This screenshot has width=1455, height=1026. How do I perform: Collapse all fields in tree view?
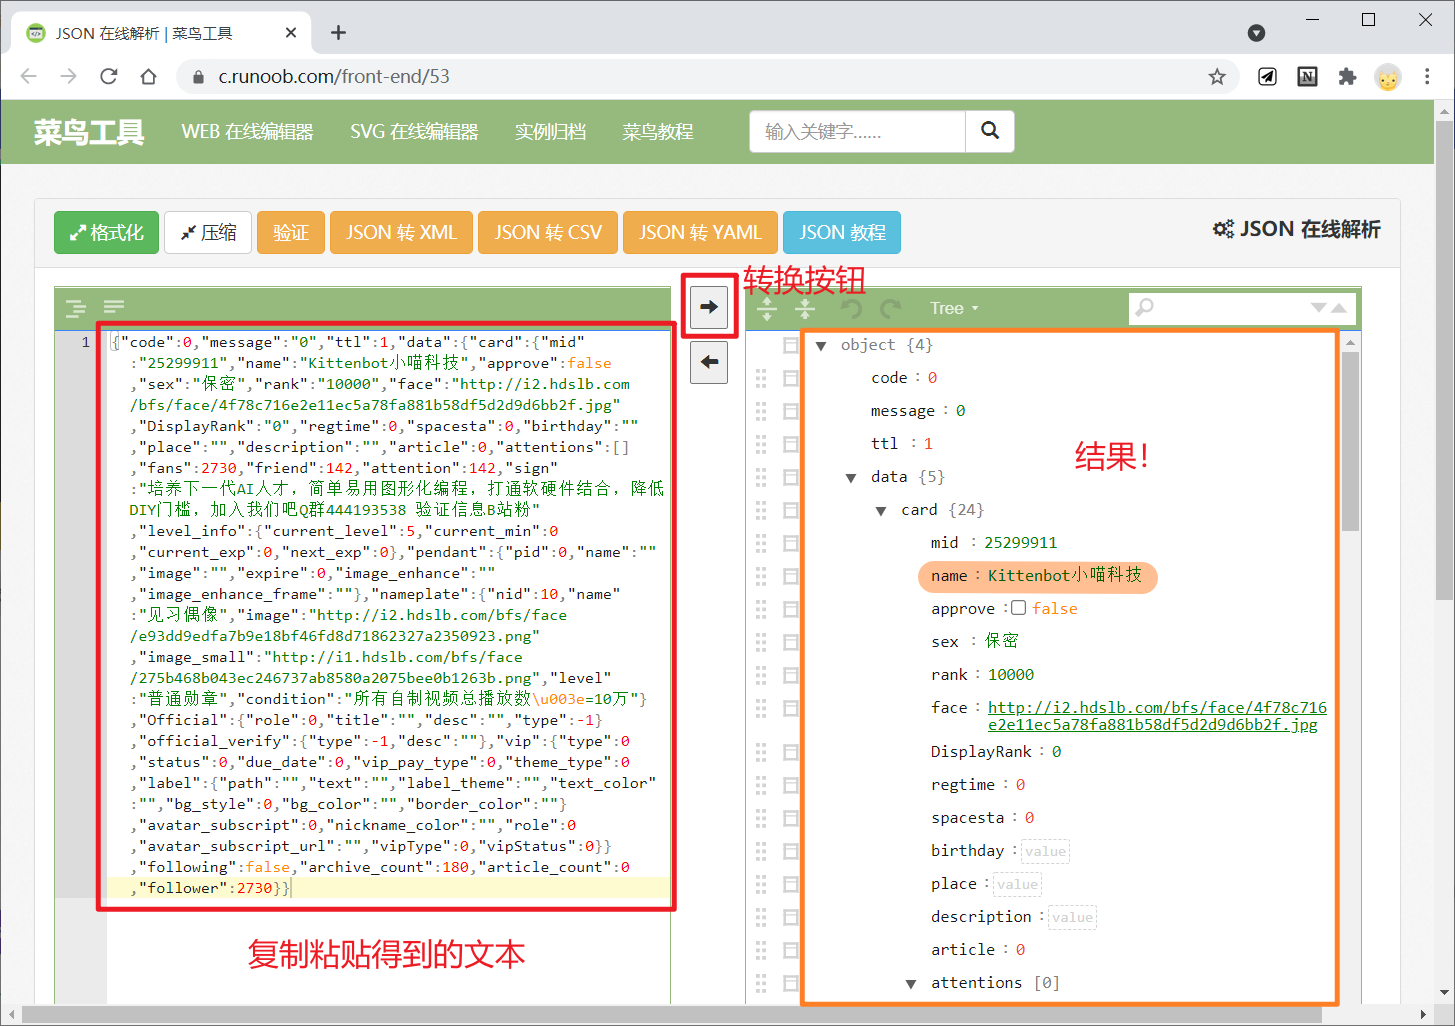coord(804,308)
